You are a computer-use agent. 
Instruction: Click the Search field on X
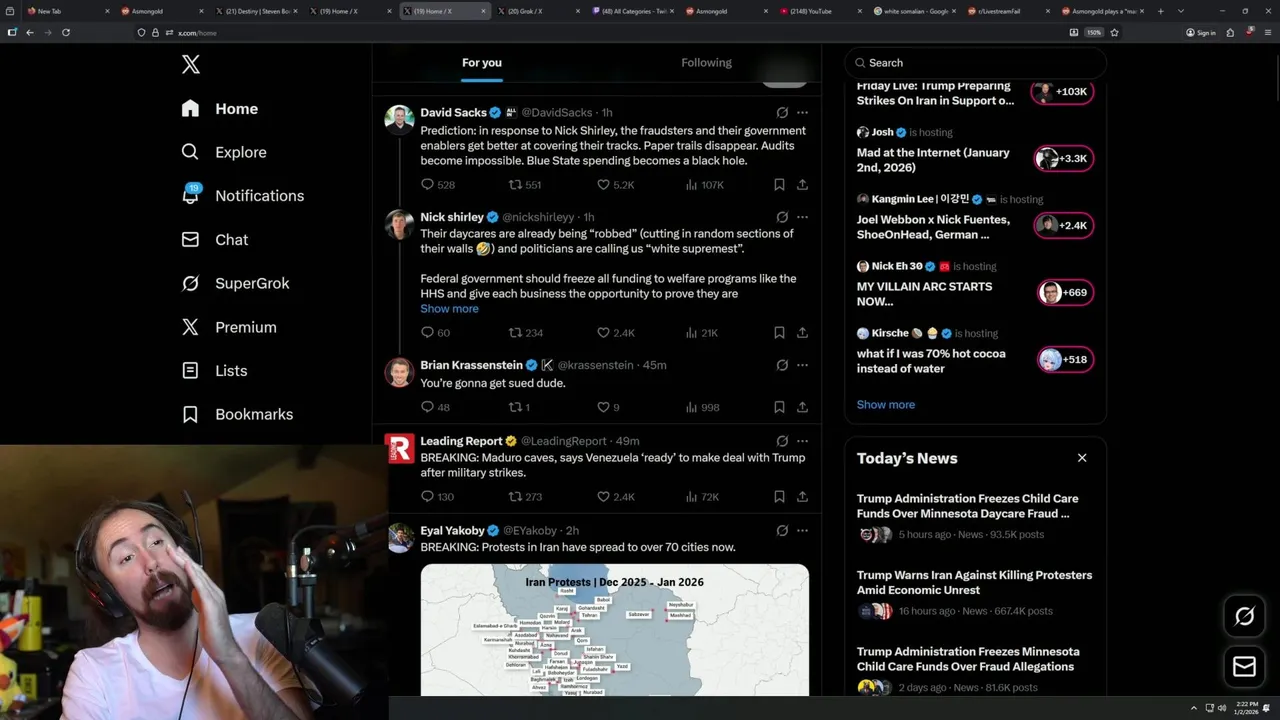[975, 63]
